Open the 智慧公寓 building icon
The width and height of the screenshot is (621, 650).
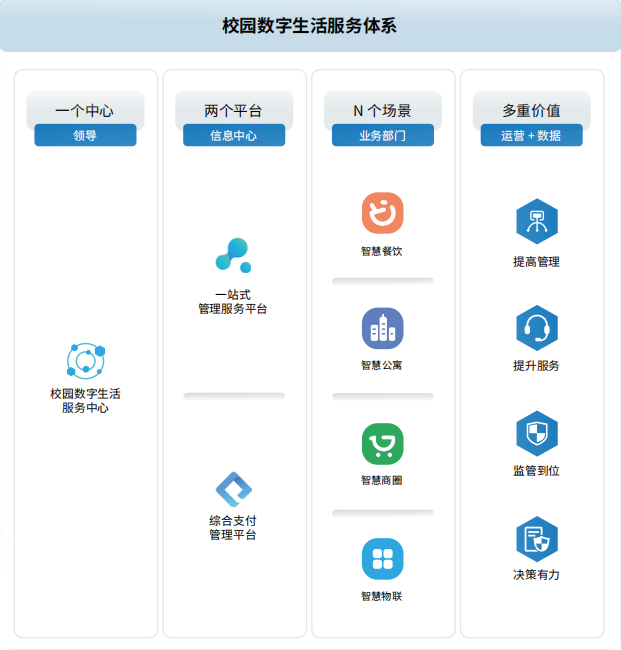pyautogui.click(x=382, y=328)
